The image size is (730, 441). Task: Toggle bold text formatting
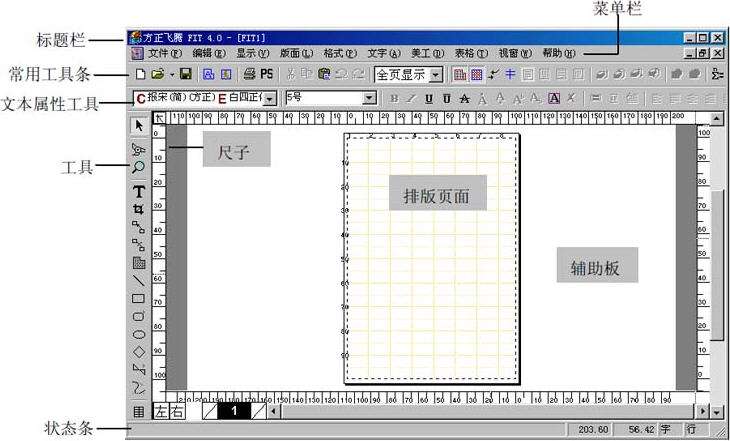tap(394, 99)
